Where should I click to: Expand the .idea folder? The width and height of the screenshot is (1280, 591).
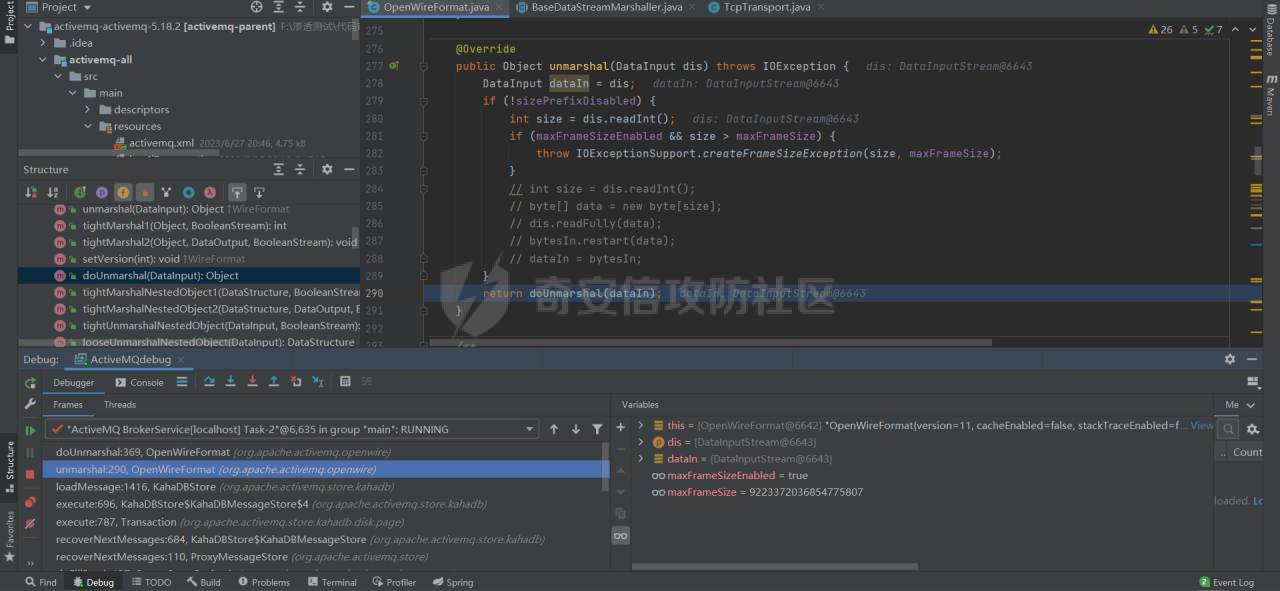43,43
